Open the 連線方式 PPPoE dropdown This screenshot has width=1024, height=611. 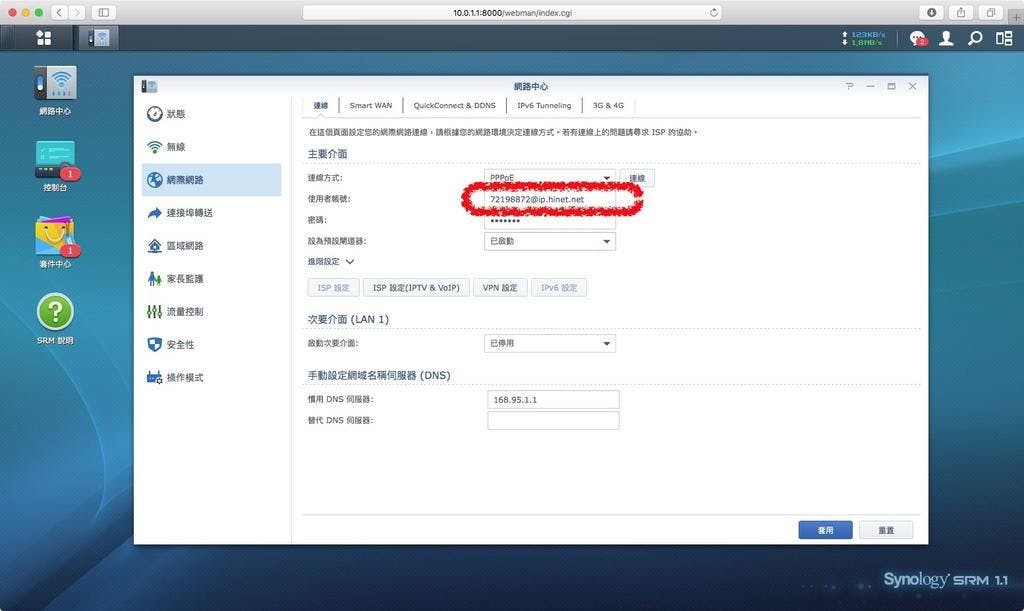point(549,178)
